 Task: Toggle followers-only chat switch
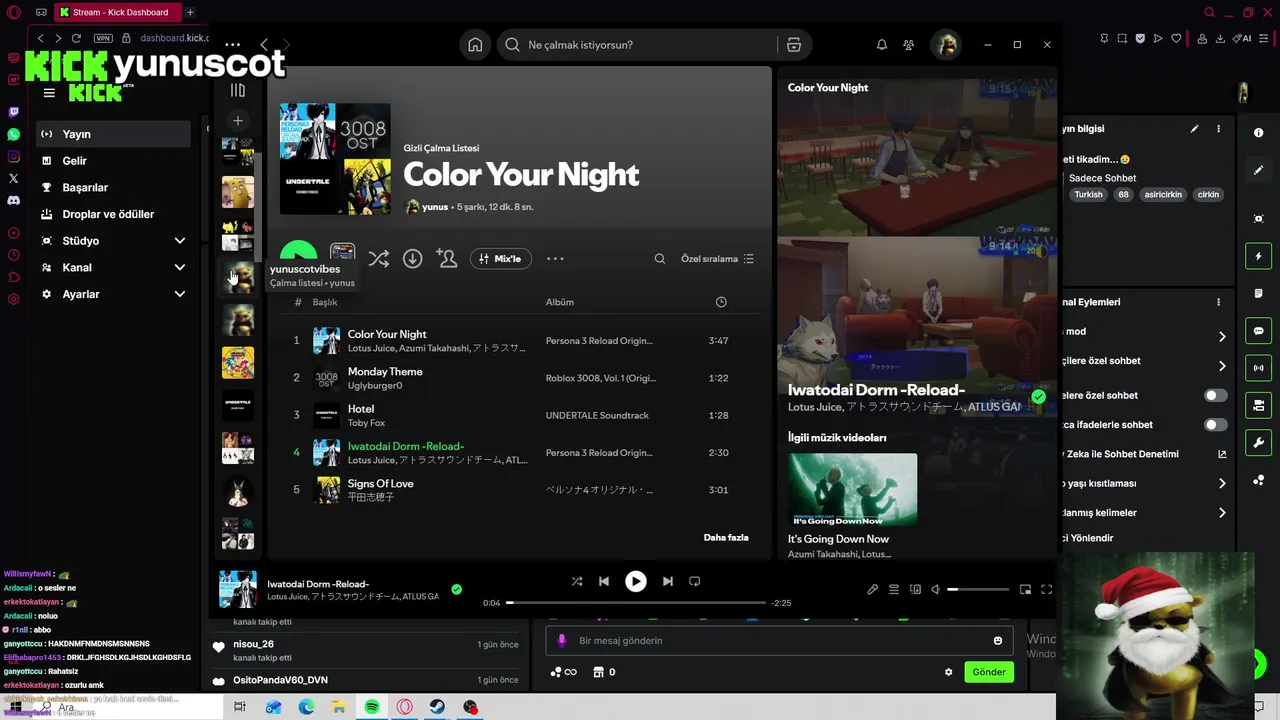point(1215,396)
